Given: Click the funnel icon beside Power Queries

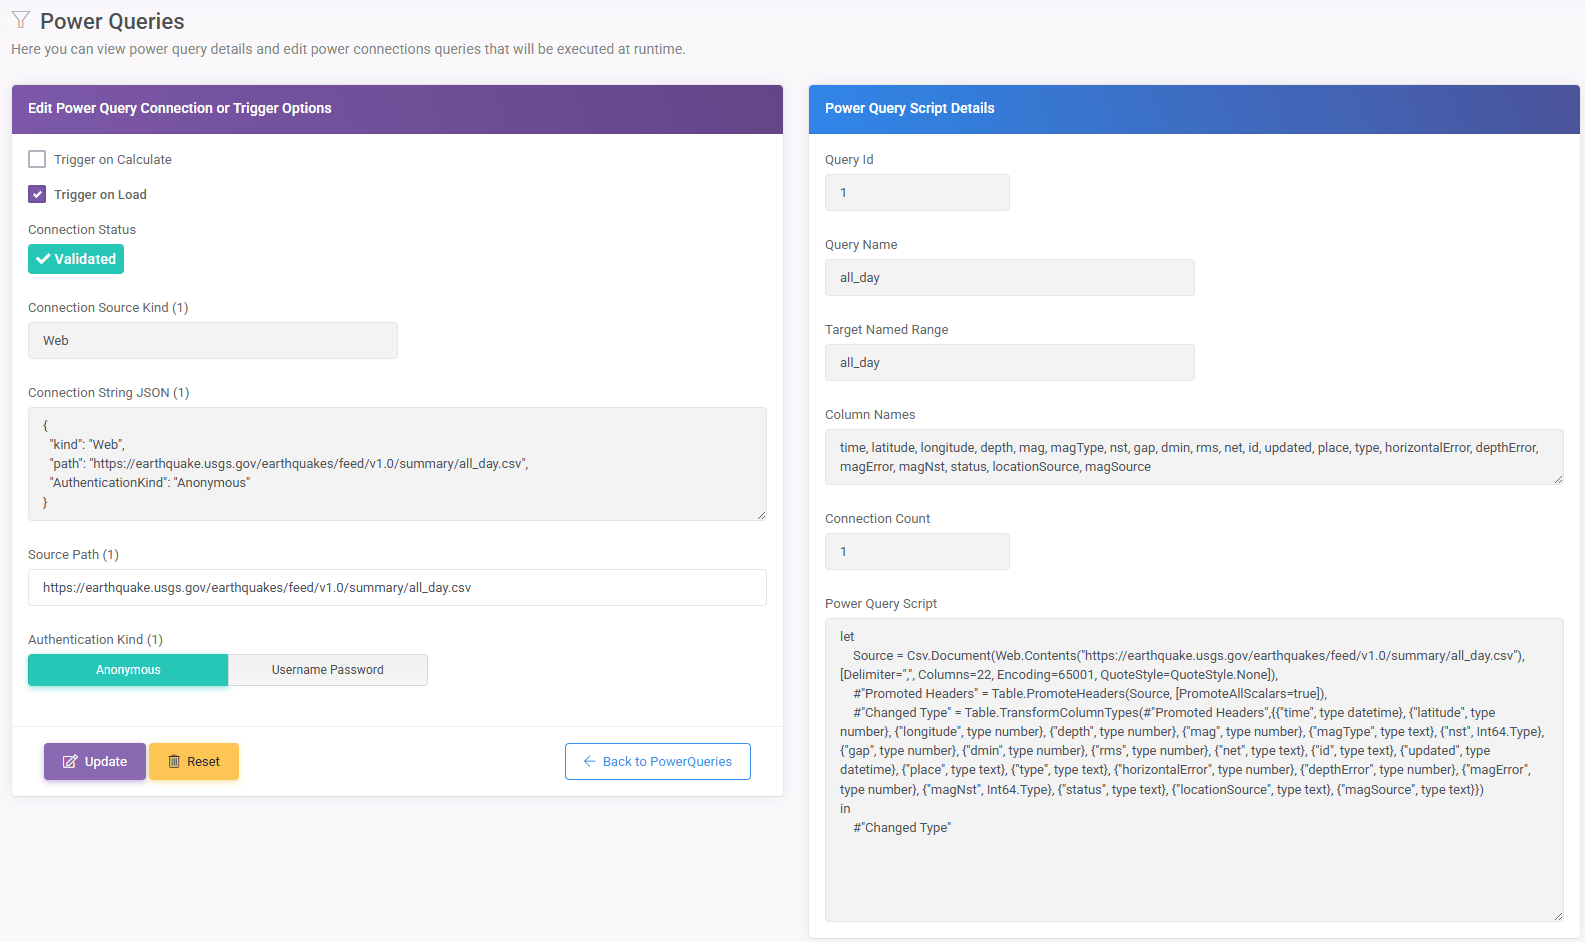Looking at the screenshot, I should [x=20, y=20].
